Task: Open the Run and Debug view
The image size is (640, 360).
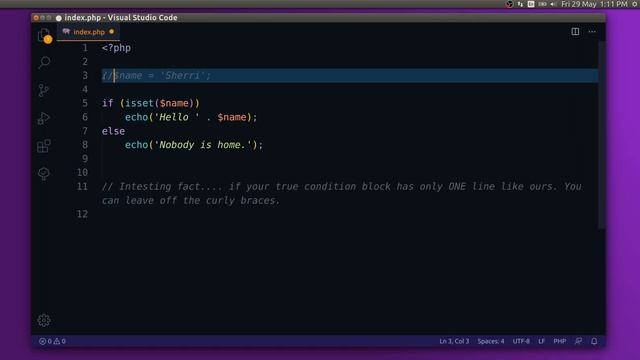Action: (x=44, y=118)
